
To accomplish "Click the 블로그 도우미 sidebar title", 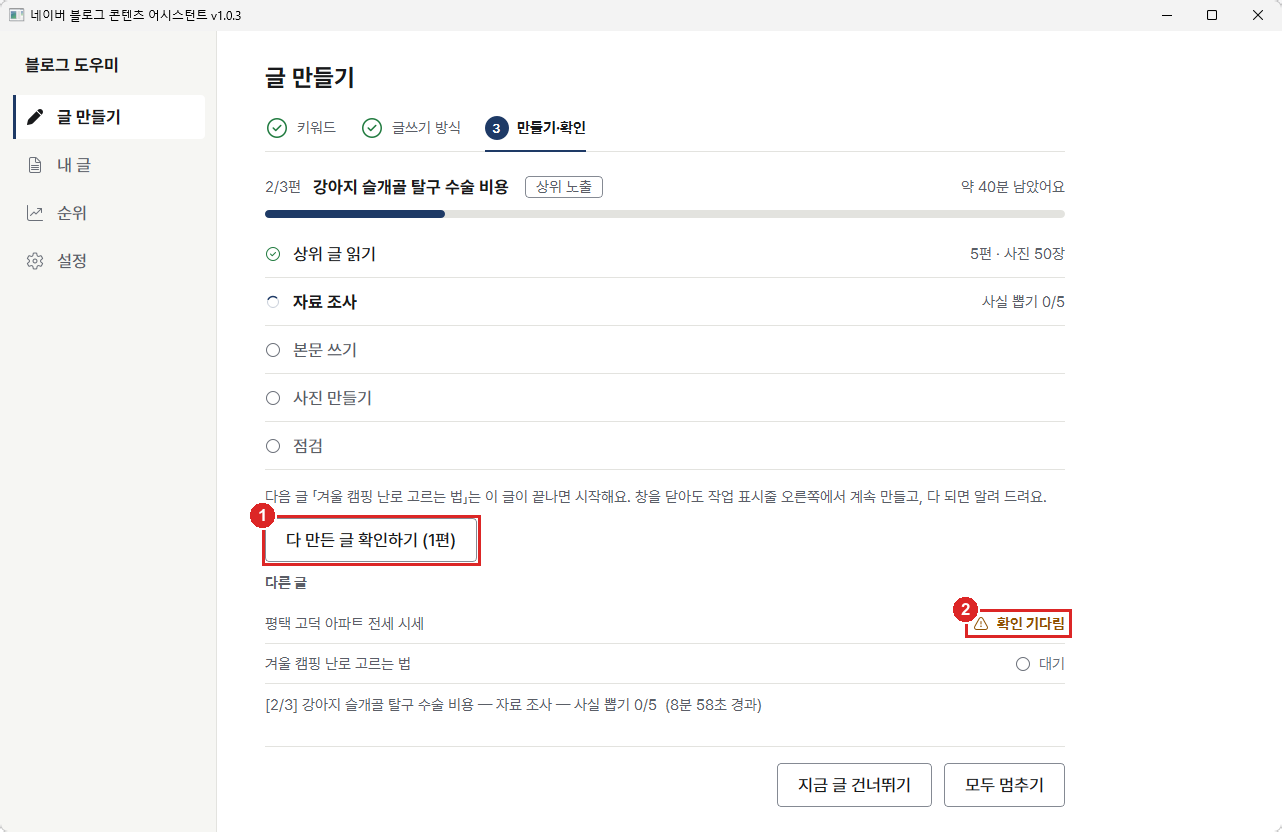I will 72,66.
